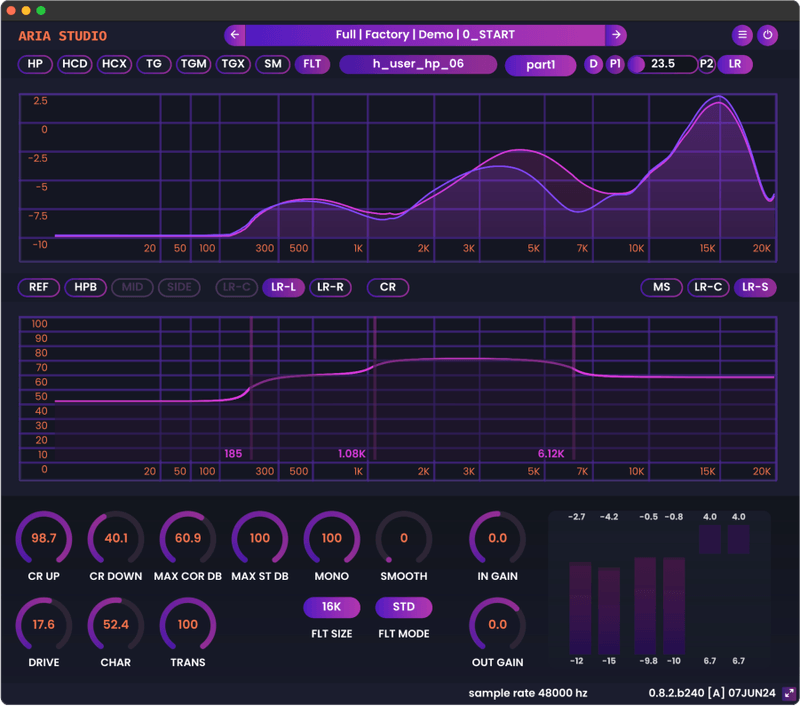Select the disabled MID tab
The width and height of the screenshot is (800, 706).
(x=132, y=287)
